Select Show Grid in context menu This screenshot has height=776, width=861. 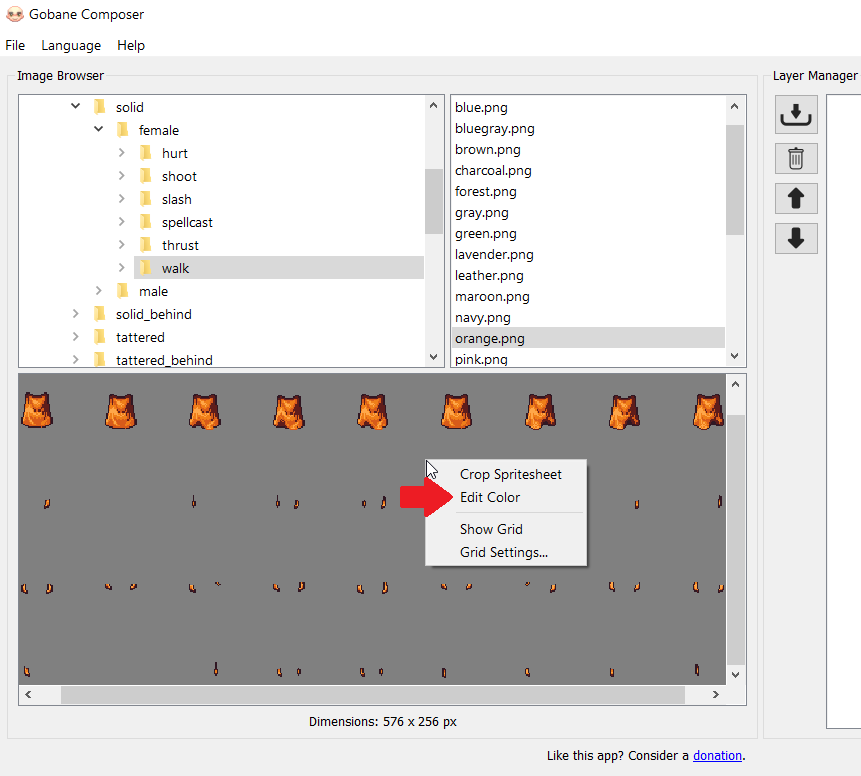click(x=491, y=529)
